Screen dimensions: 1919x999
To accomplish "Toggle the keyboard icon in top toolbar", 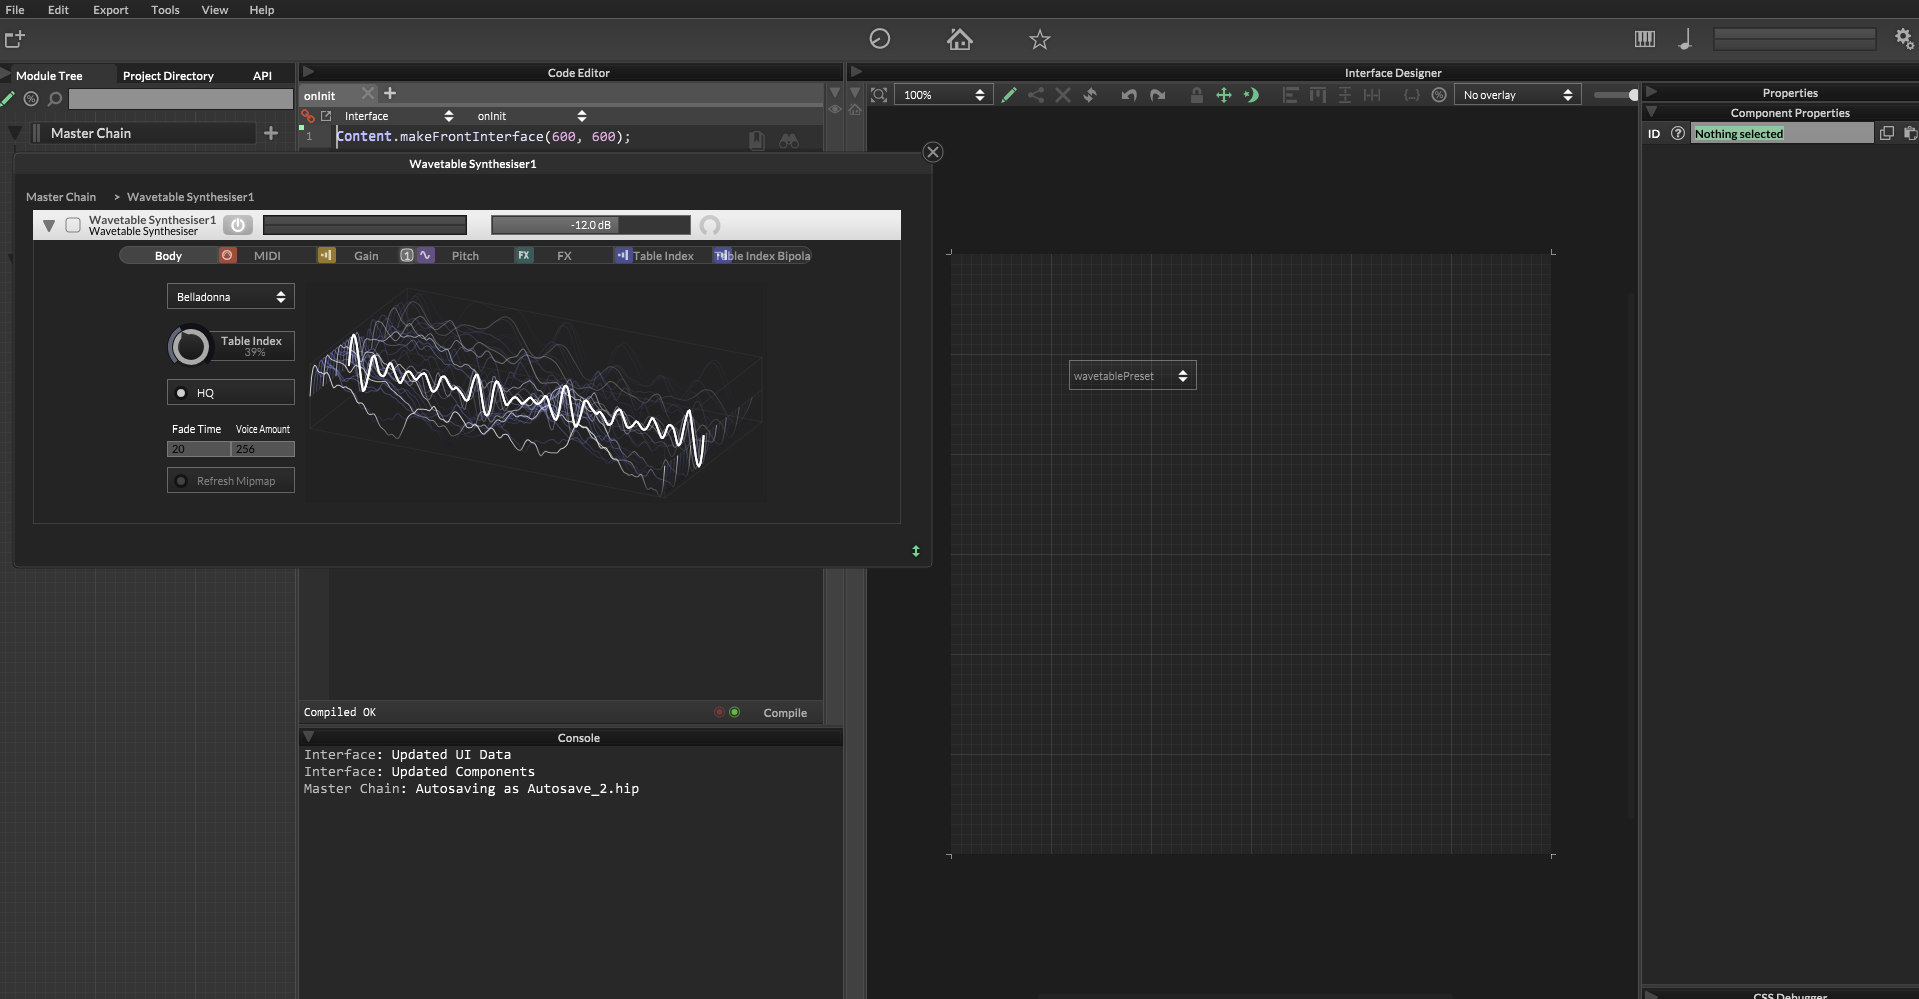I will click(1644, 39).
